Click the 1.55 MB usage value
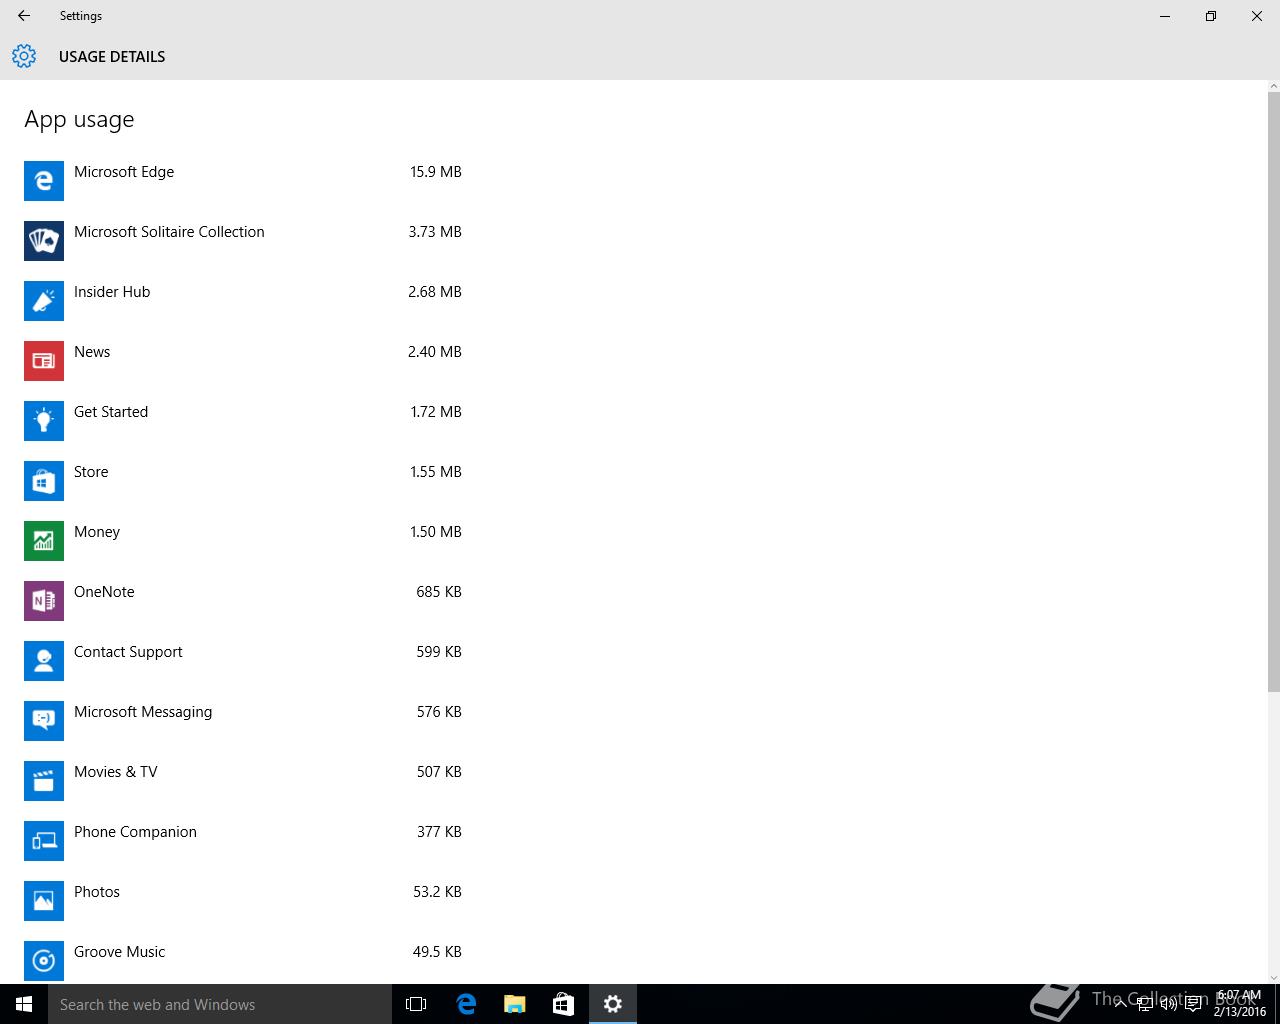Viewport: 1280px width, 1024px height. (436, 472)
